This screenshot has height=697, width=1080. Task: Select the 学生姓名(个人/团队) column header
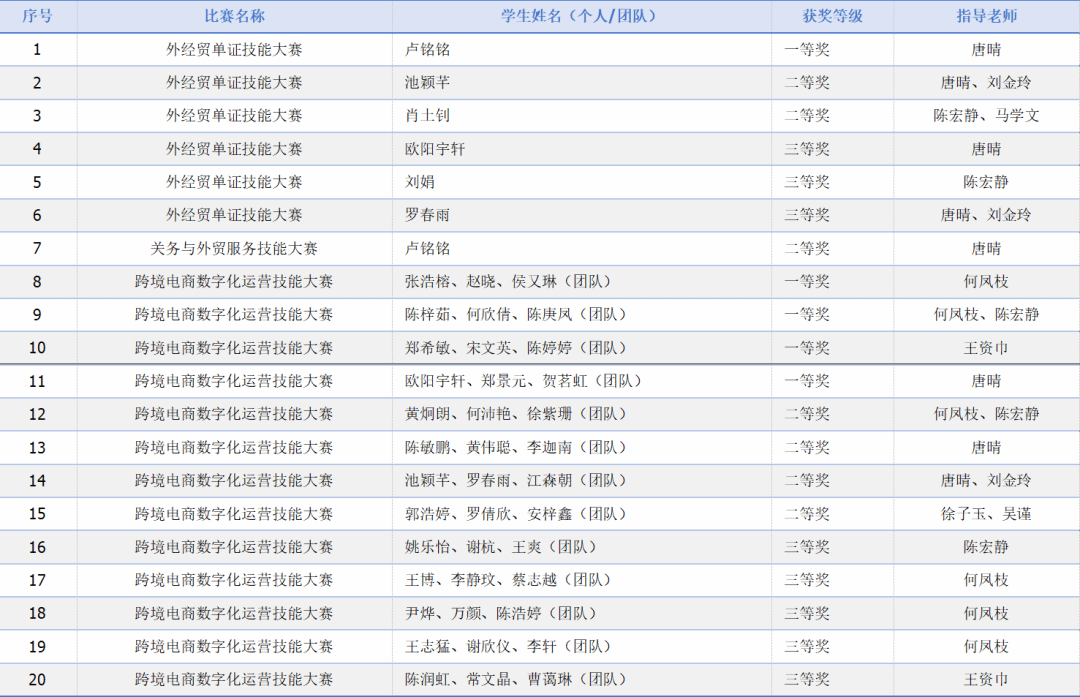(581, 16)
